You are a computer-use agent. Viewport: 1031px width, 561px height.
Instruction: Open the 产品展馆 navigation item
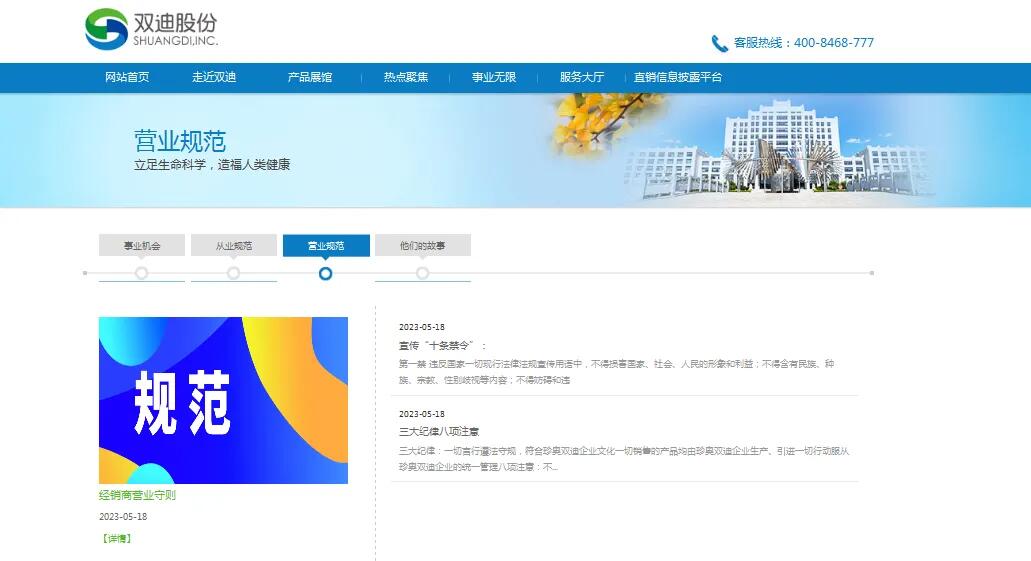pos(310,77)
